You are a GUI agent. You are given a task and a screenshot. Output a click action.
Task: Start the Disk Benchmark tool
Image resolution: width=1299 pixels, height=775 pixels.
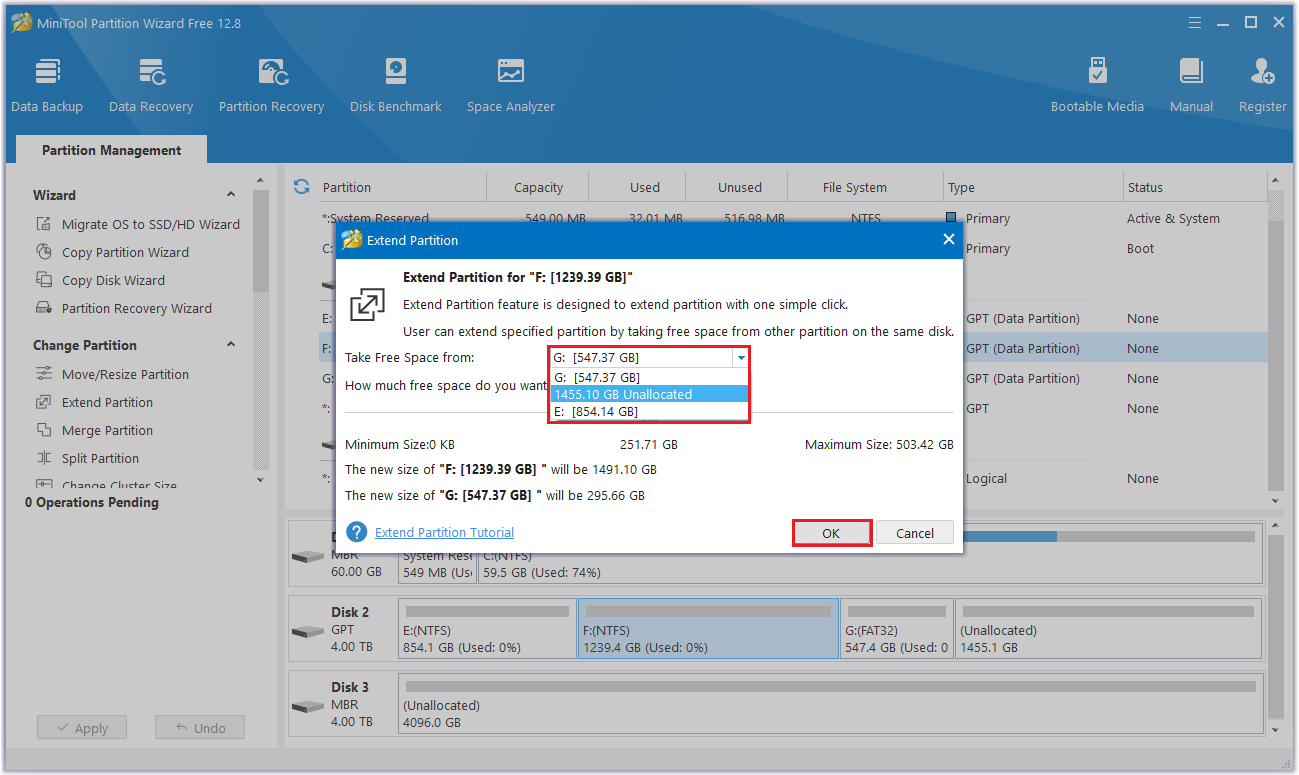point(396,86)
